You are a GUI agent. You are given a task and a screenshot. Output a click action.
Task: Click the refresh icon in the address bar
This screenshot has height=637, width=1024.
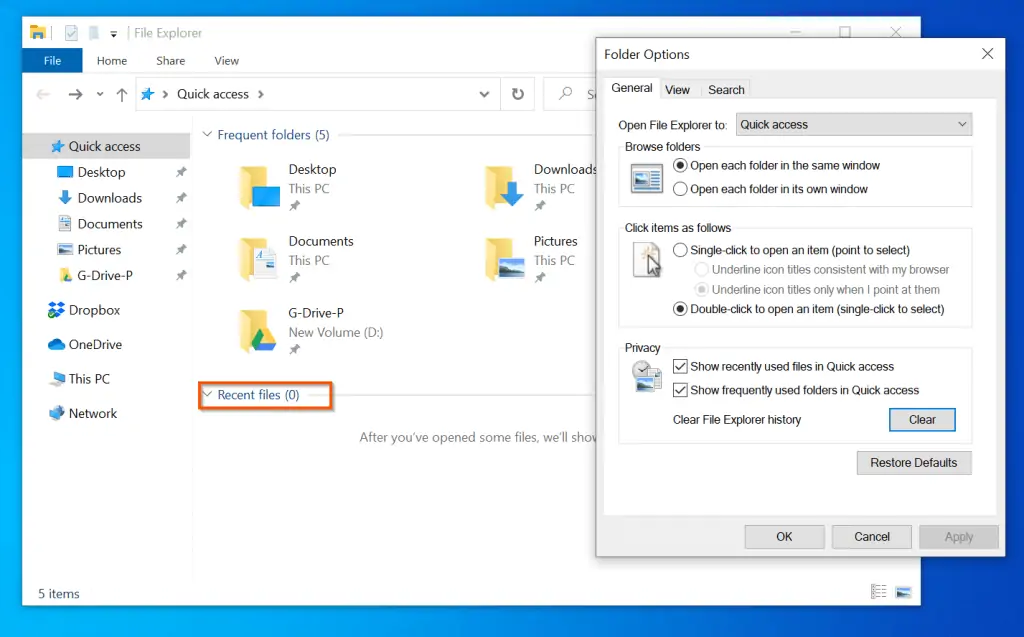click(x=516, y=93)
